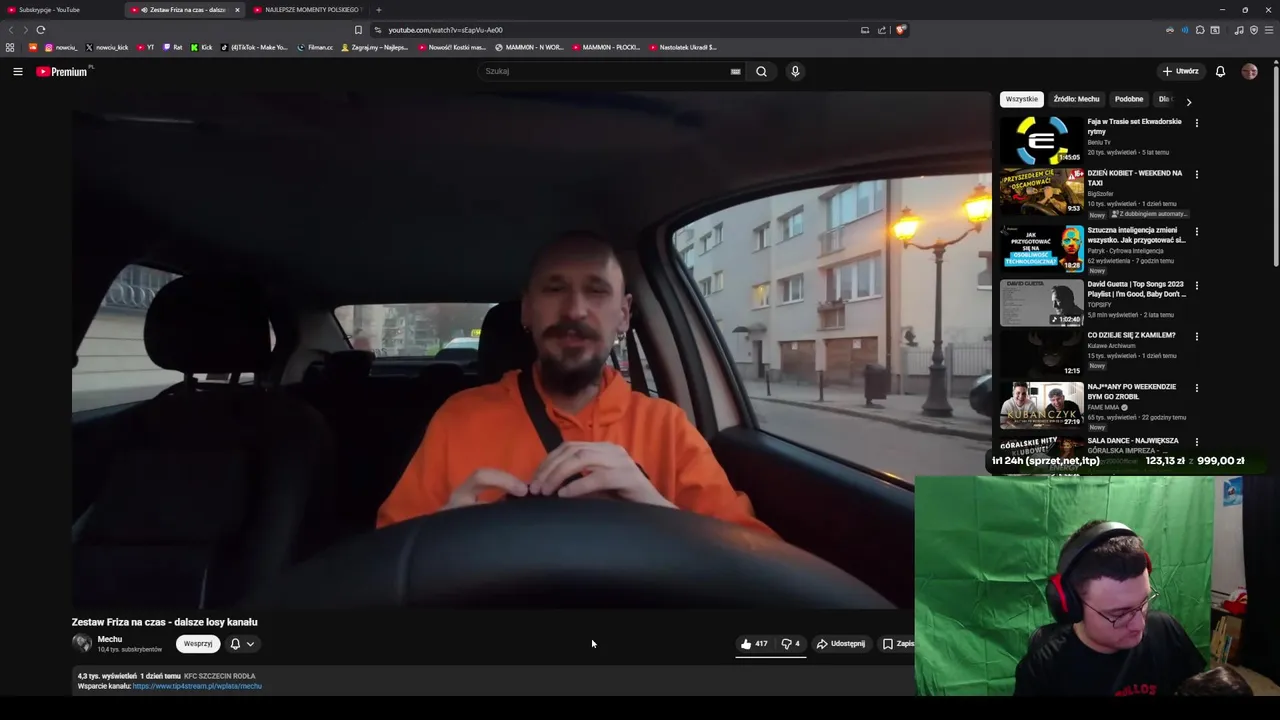
Task: Open the Nastolatek Ukradł bookmark
Action: click(x=683, y=47)
